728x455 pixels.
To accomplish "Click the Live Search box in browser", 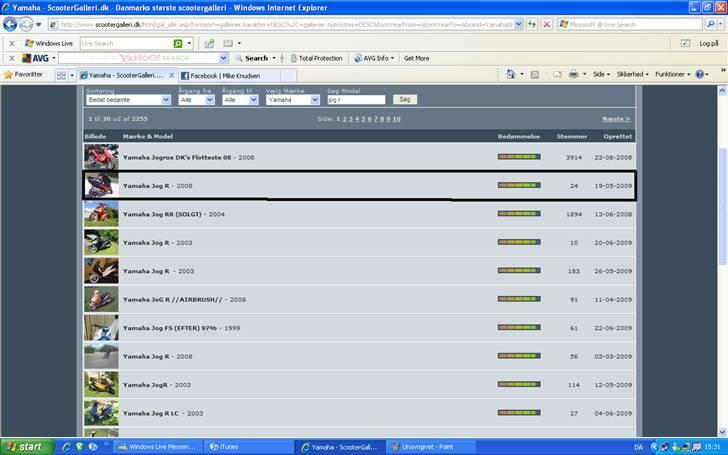I will click(x=631, y=24).
